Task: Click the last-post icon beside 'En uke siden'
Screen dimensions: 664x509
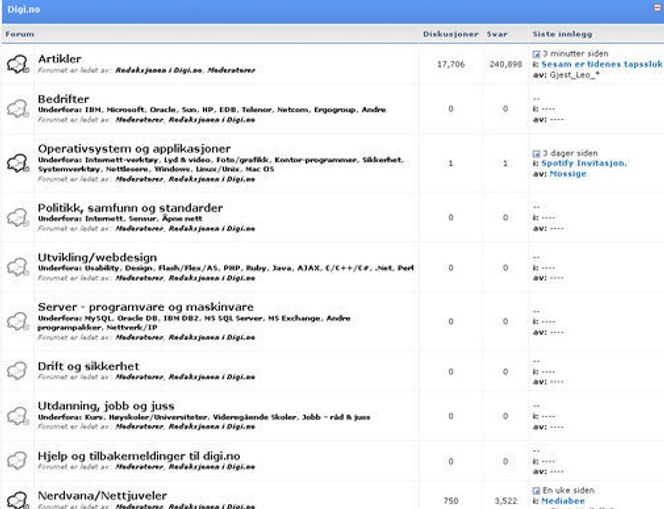Action: pos(536,490)
